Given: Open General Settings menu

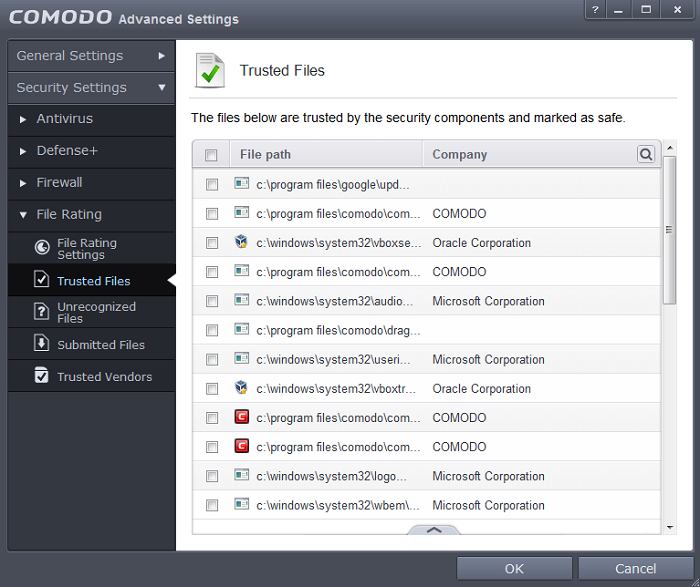Looking at the screenshot, I should pos(91,56).
